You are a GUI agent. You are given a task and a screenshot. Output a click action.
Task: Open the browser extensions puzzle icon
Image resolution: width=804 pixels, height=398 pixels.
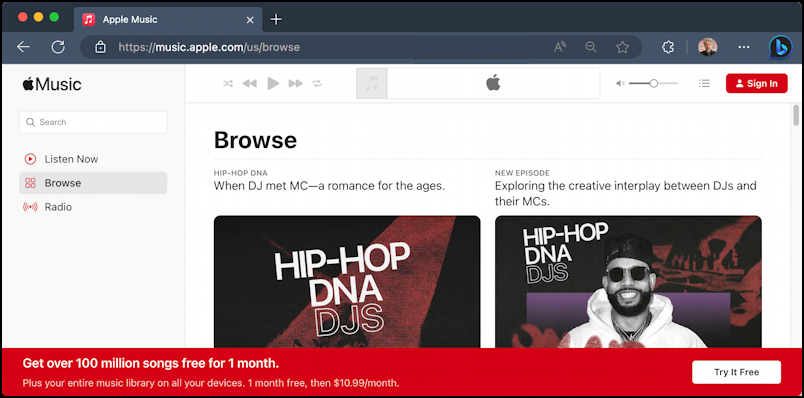[x=668, y=47]
